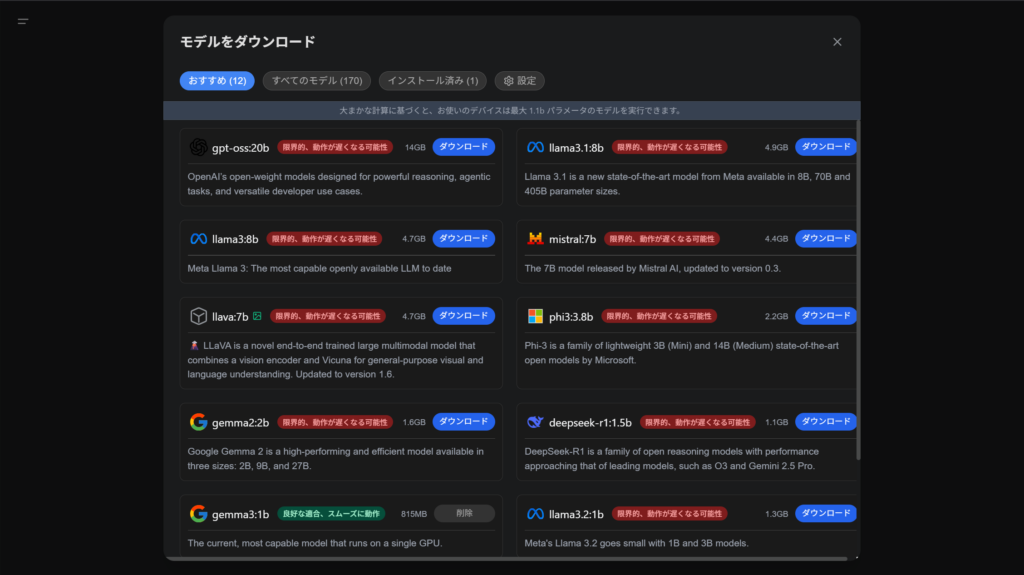Click the cube icon beside llava:7b
This screenshot has width=1024, height=575.
[x=198, y=316]
